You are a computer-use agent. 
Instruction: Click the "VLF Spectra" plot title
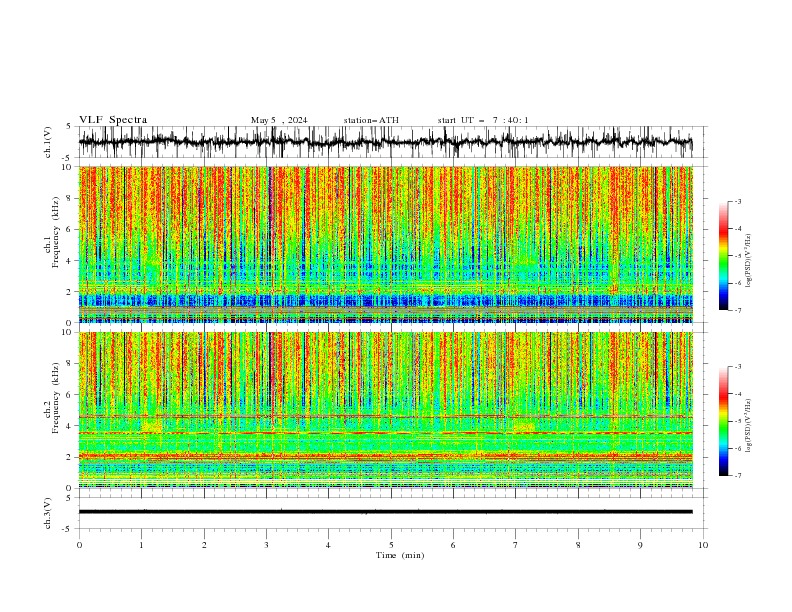pyautogui.click(x=113, y=120)
